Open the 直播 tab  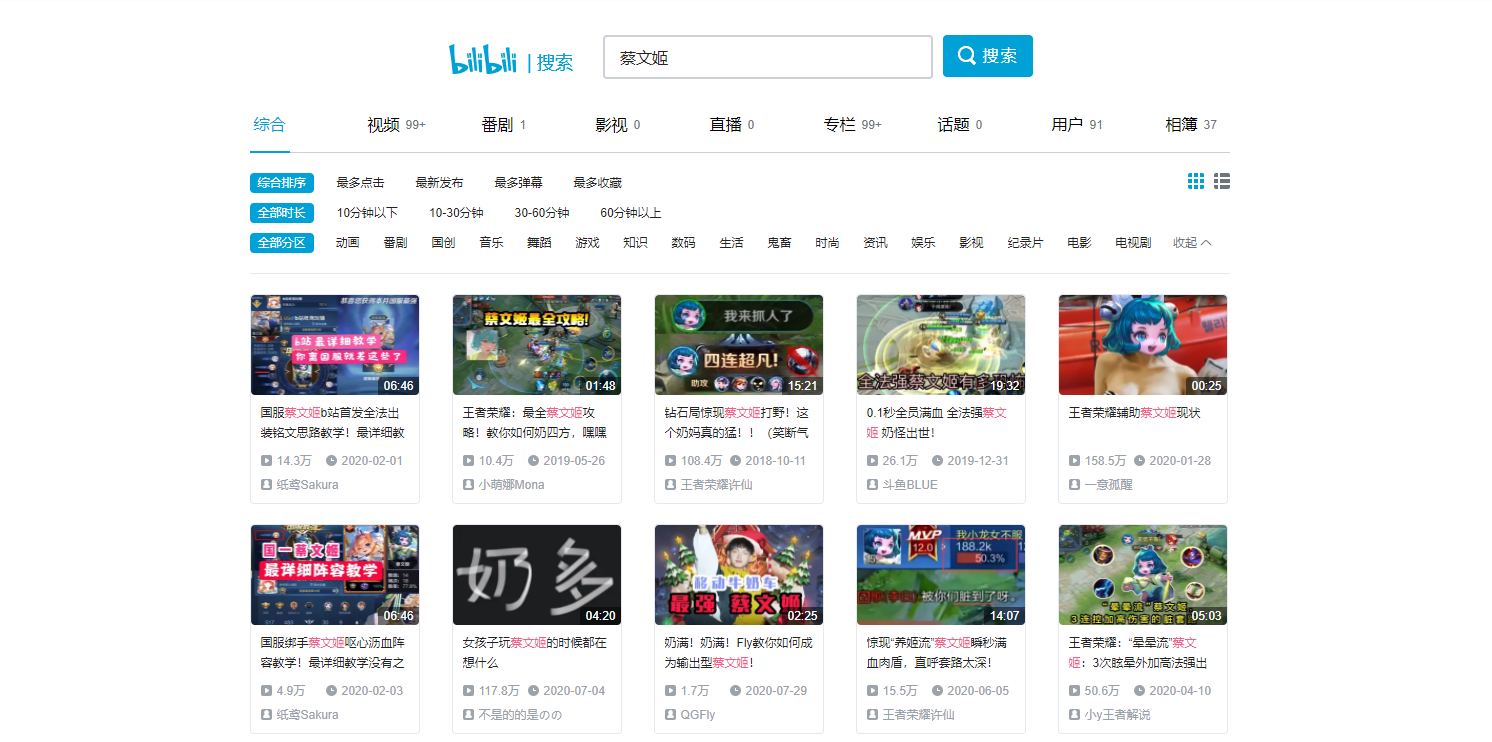coord(732,125)
